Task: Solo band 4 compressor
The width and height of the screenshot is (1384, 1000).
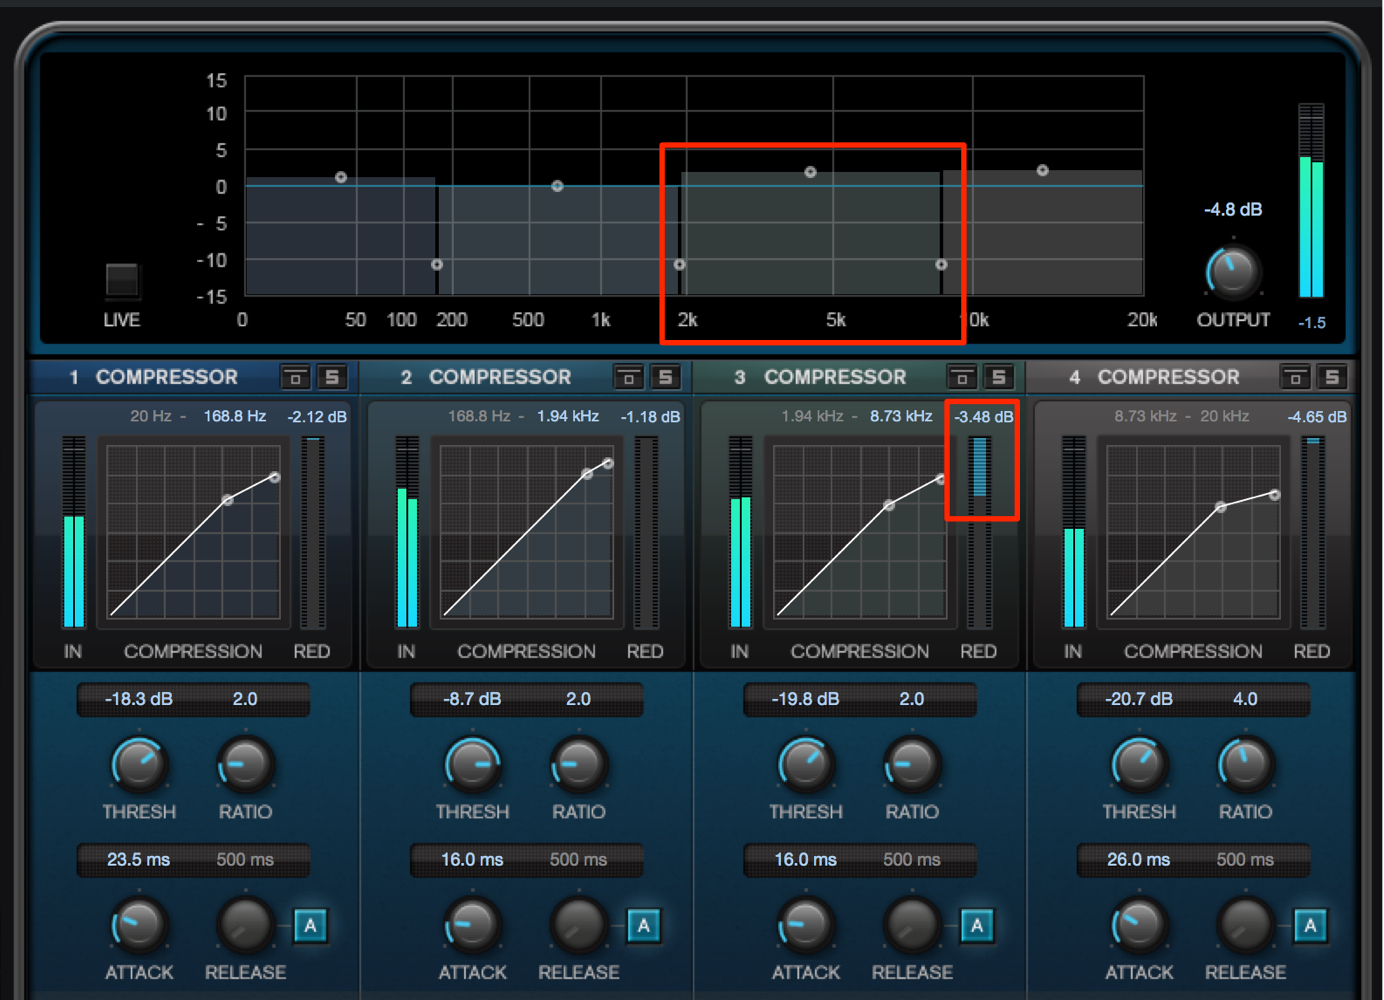Action: coord(1332,377)
